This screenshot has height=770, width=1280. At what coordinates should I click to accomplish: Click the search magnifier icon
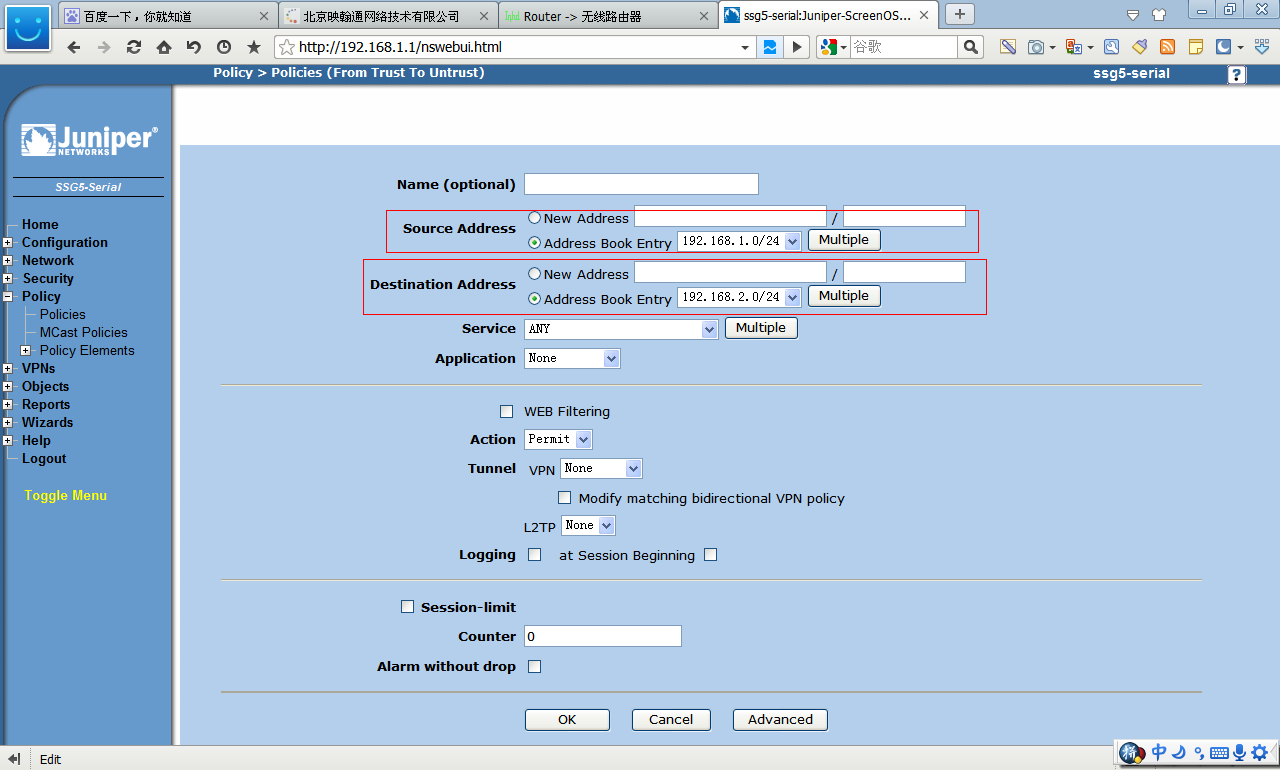[x=970, y=47]
